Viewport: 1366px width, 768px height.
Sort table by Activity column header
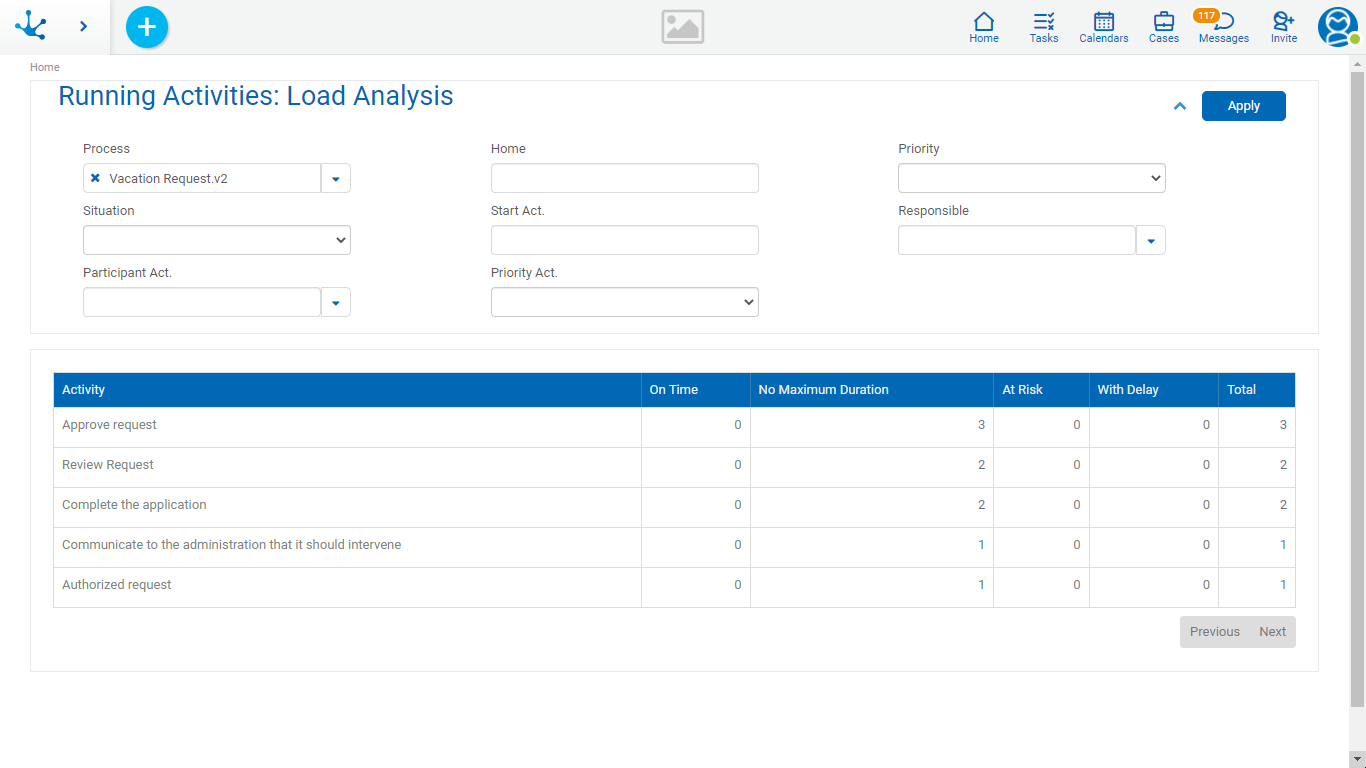[84, 390]
